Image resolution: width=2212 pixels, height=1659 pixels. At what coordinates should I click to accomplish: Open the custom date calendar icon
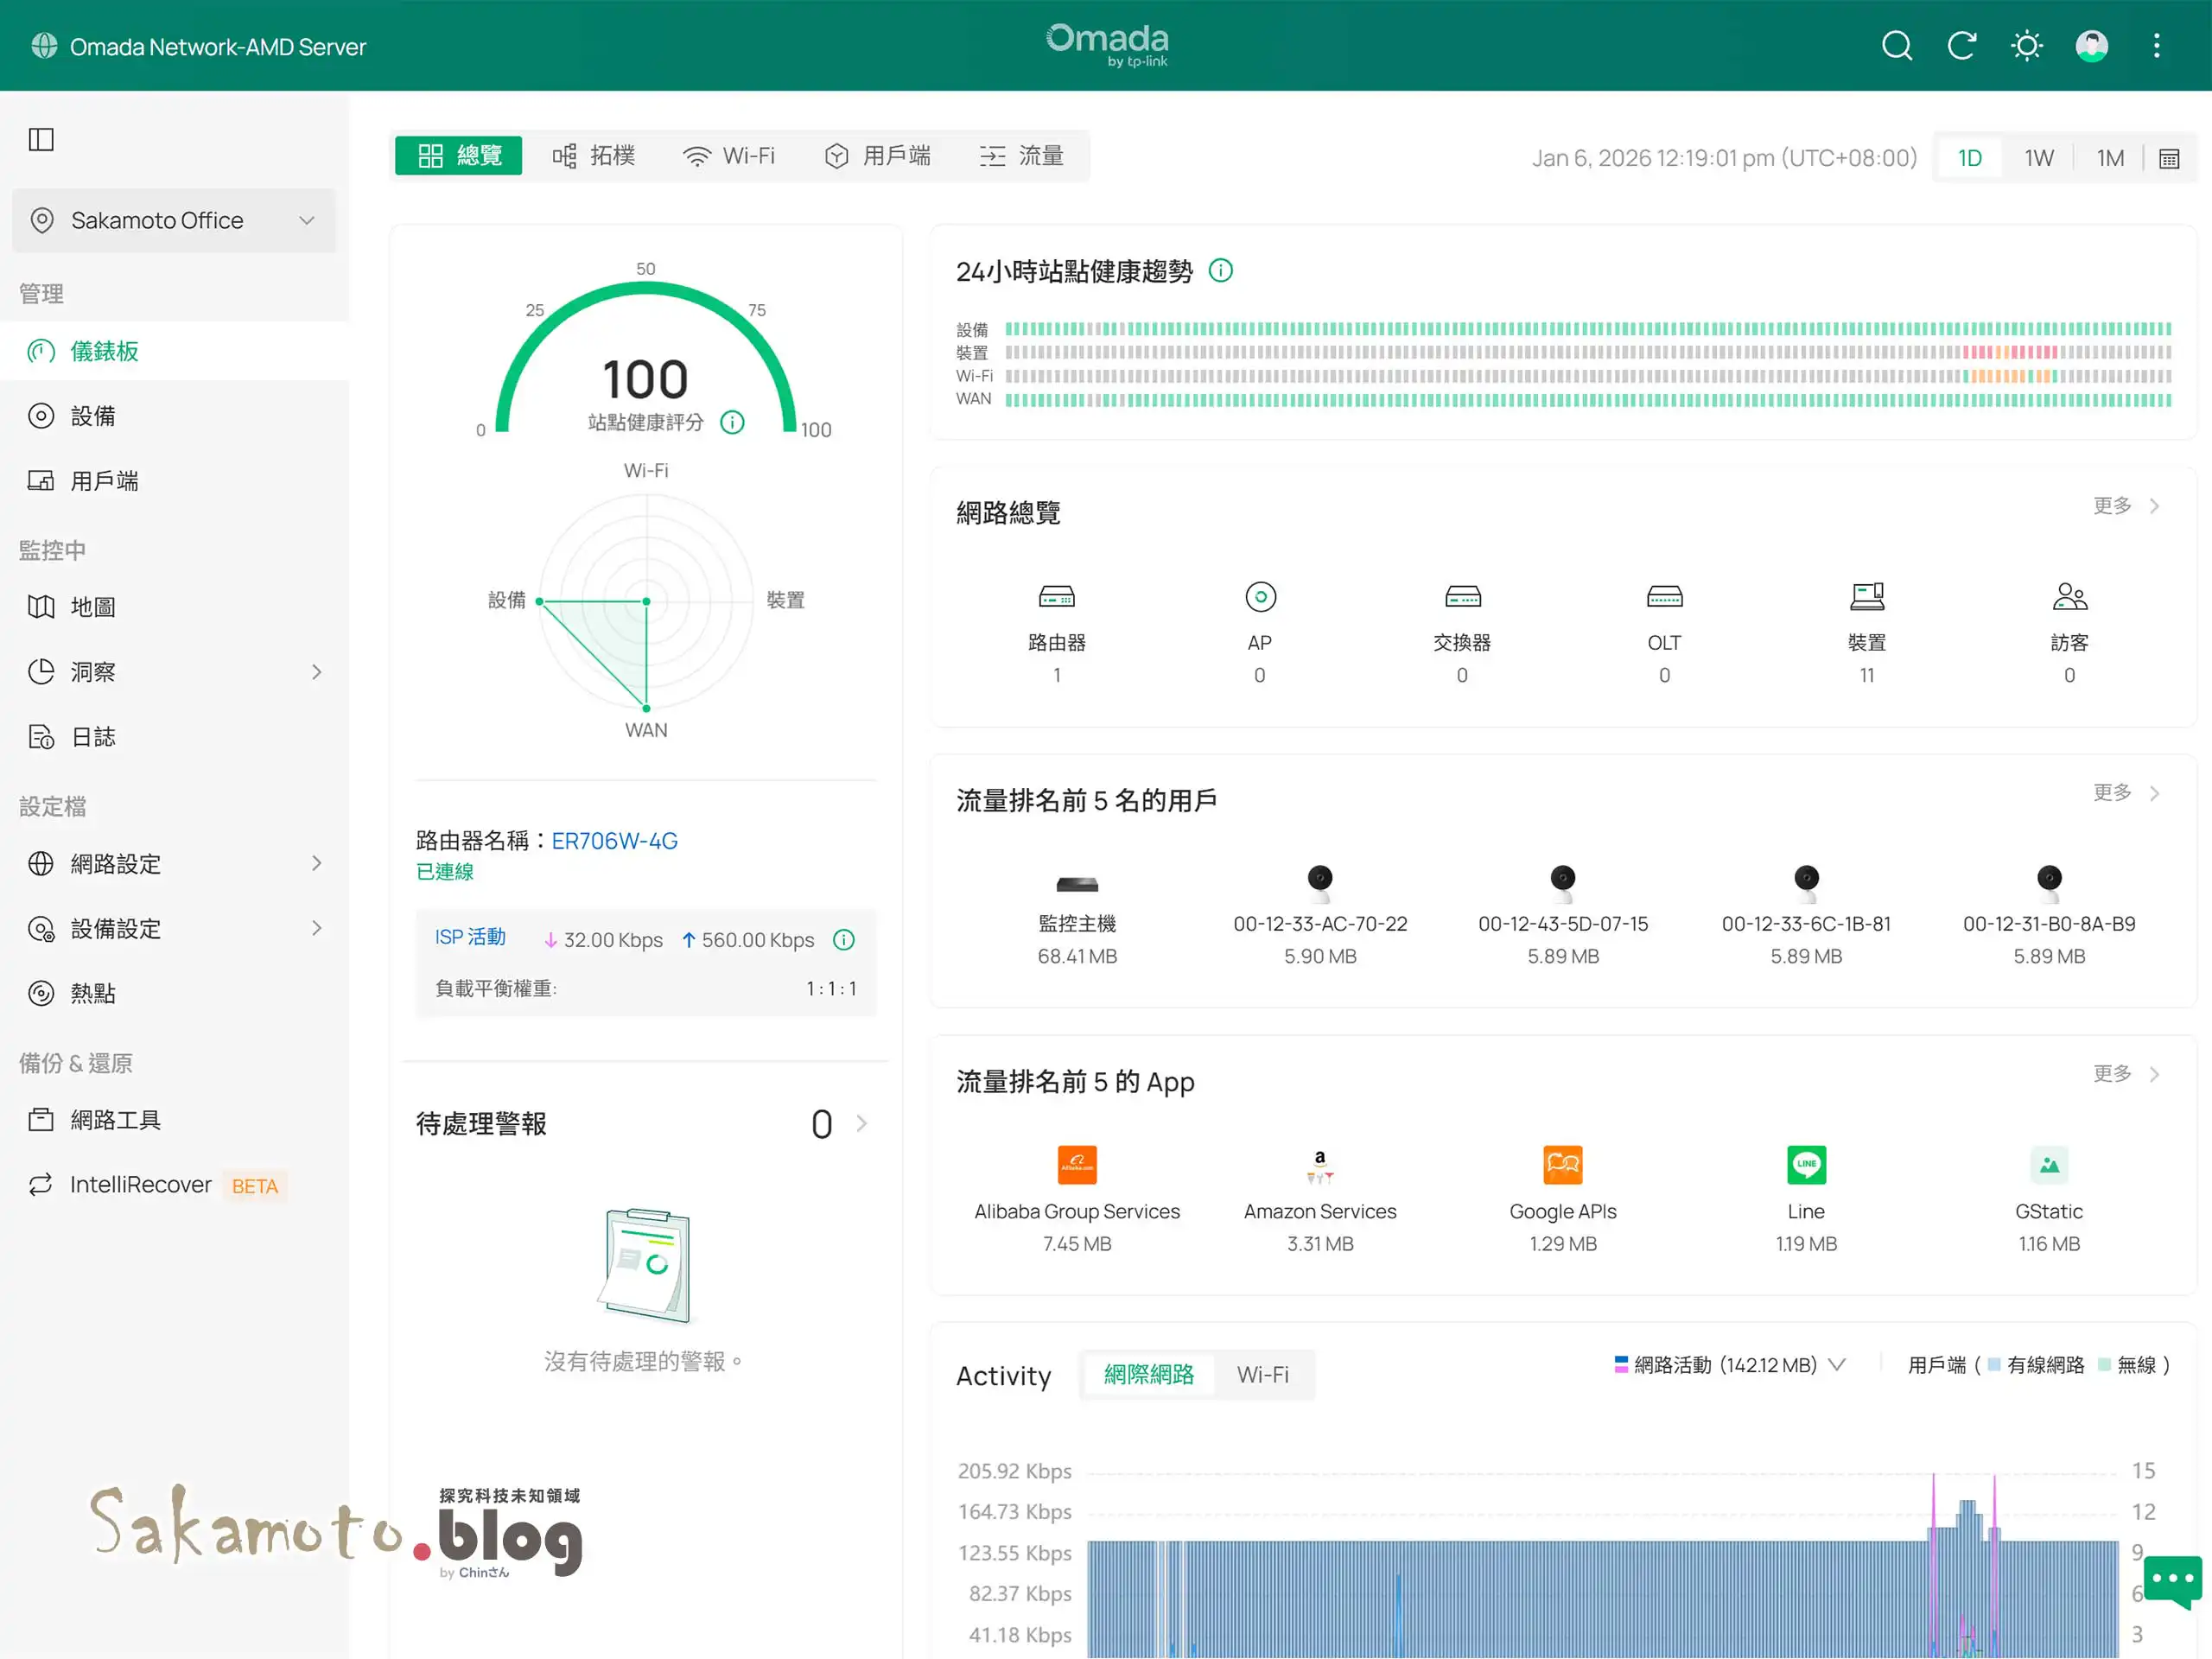click(x=2169, y=158)
